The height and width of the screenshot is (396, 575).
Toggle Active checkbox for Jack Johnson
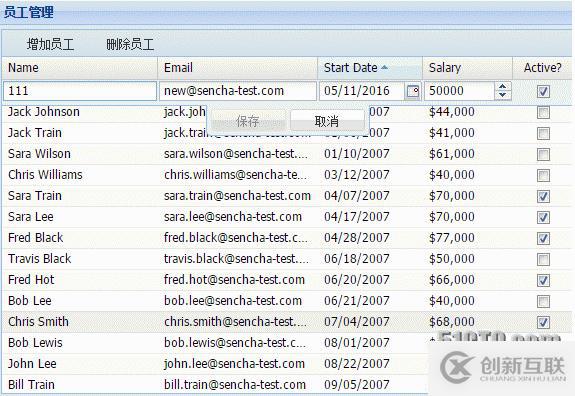pyautogui.click(x=543, y=112)
